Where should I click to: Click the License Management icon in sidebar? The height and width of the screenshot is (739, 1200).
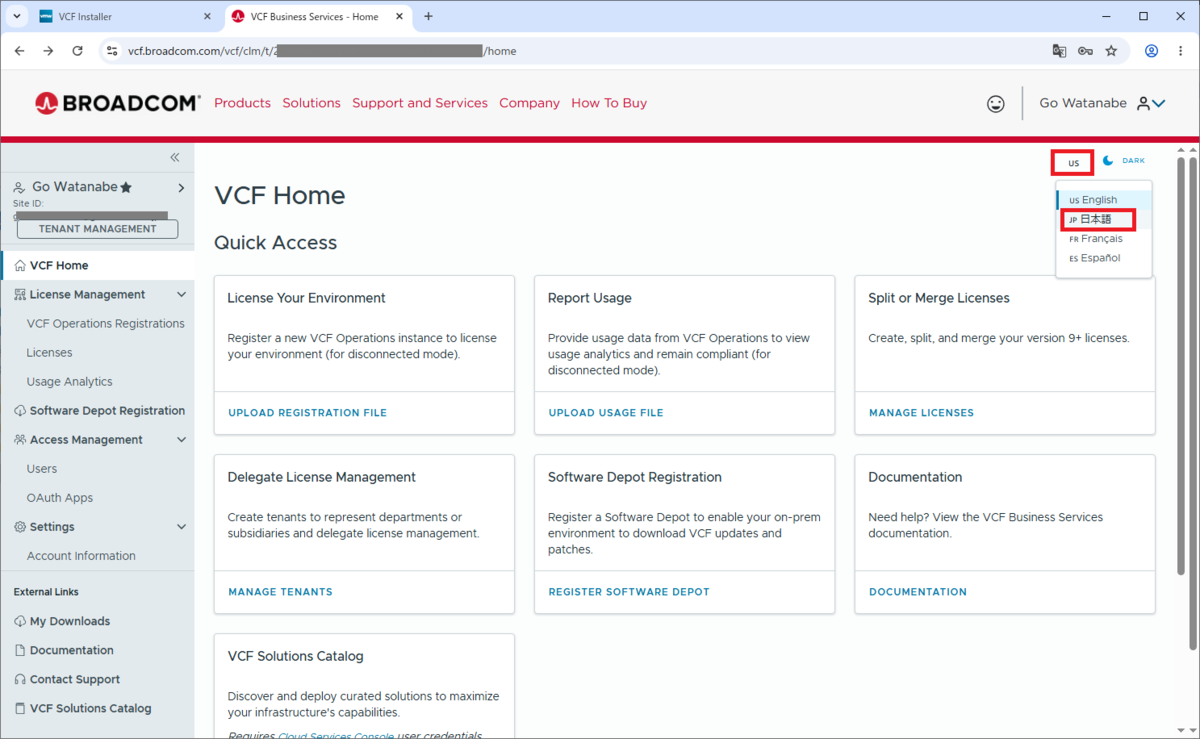coord(20,295)
